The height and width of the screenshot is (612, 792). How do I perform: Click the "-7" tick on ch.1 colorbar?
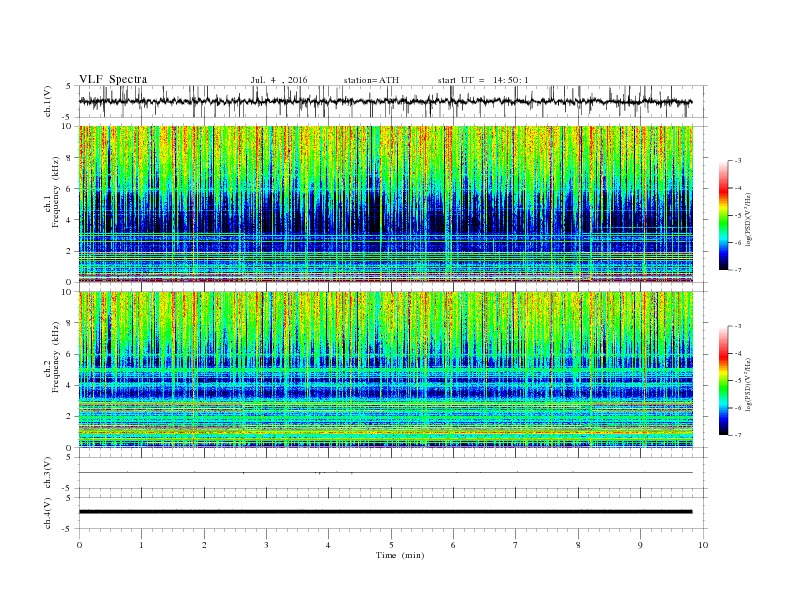[x=737, y=270]
